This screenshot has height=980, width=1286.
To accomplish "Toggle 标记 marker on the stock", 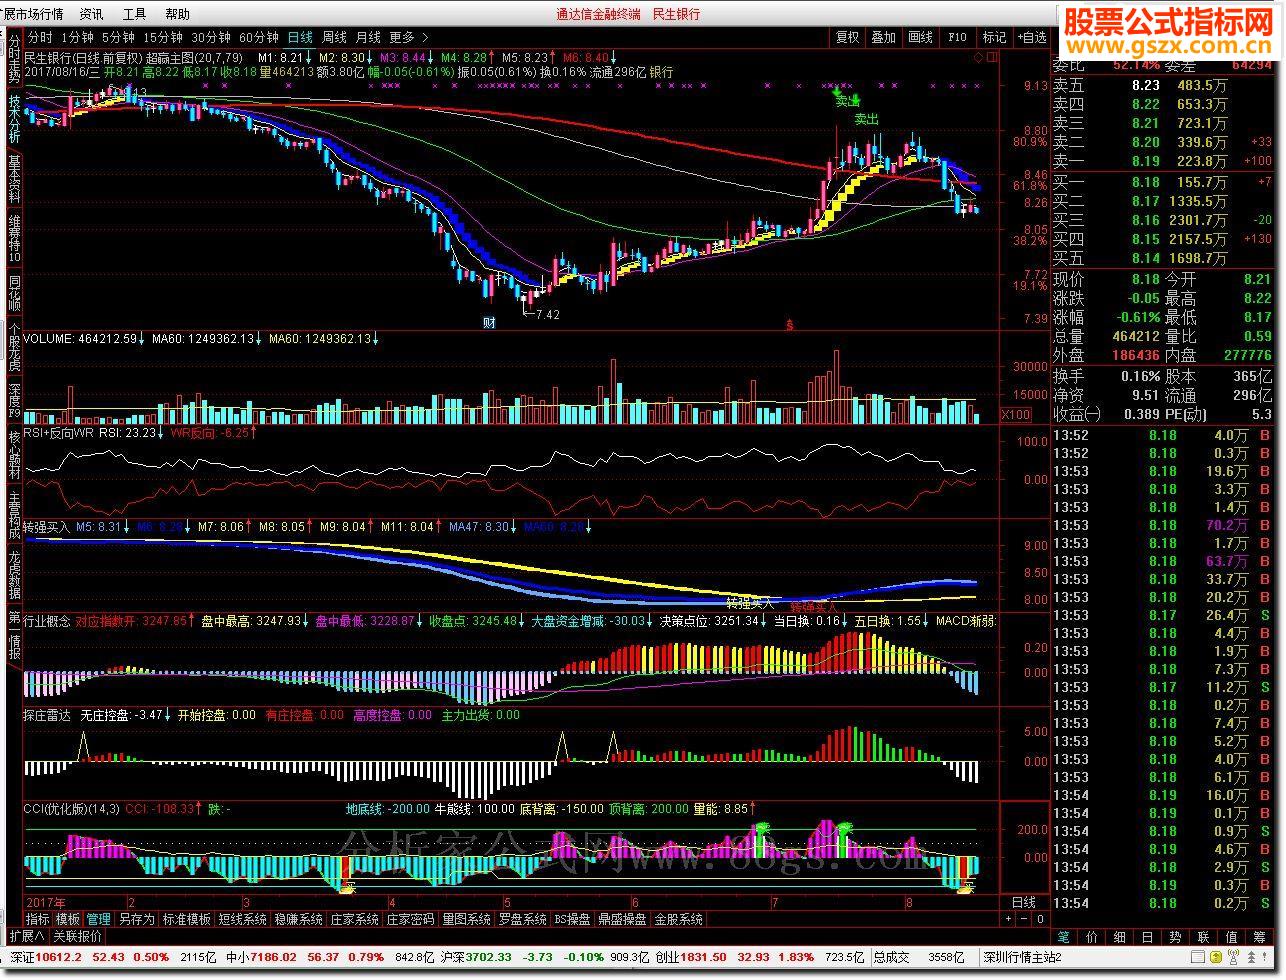I will tap(994, 37).
